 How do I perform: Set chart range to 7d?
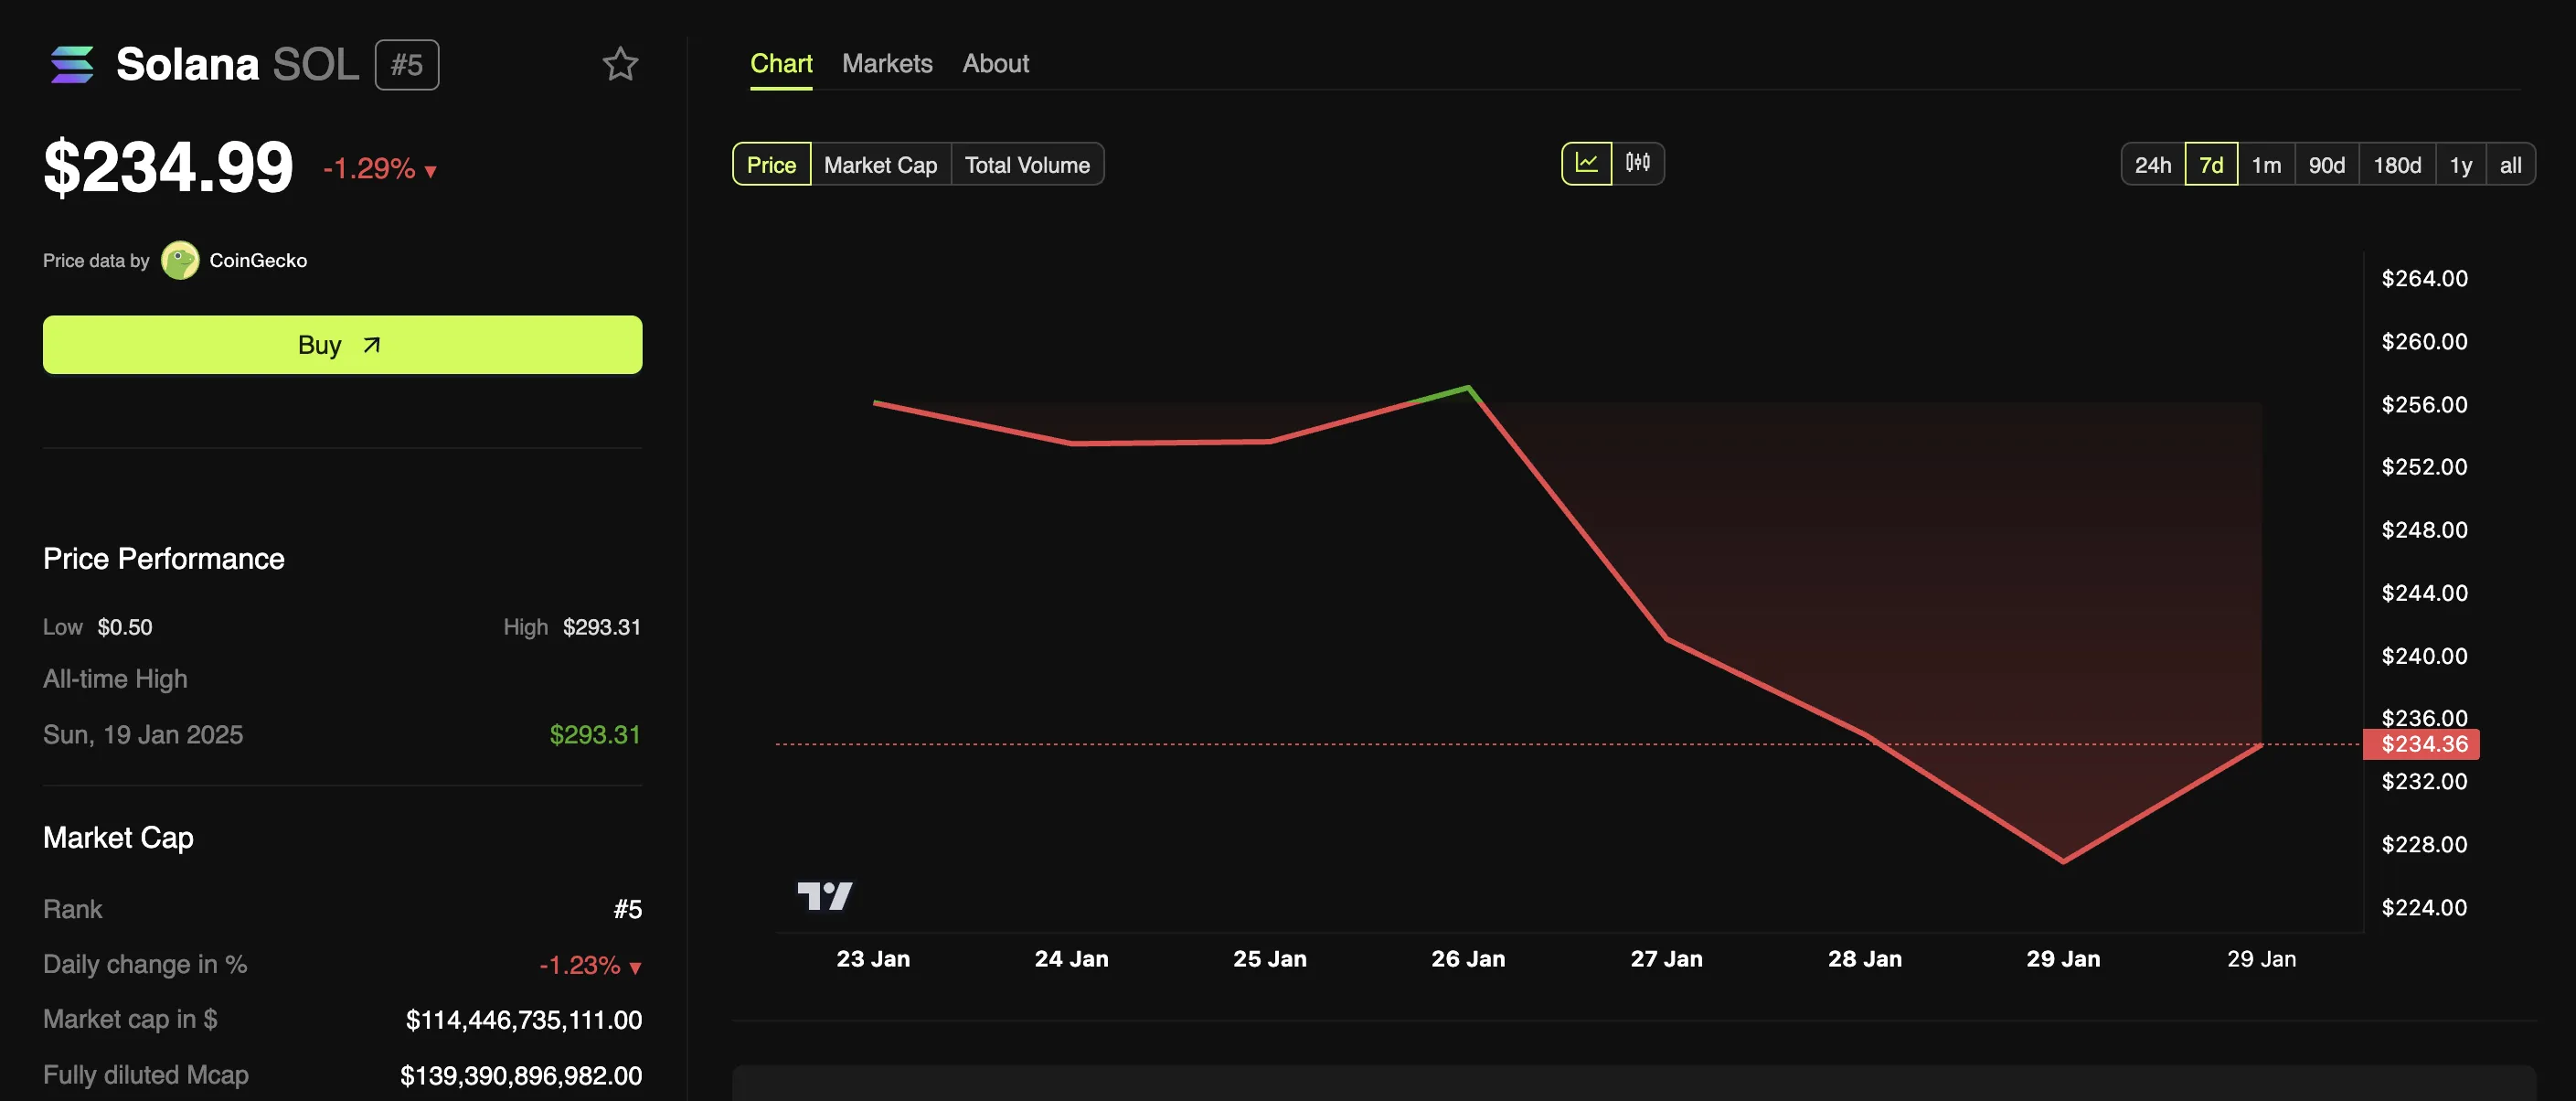(x=2211, y=164)
